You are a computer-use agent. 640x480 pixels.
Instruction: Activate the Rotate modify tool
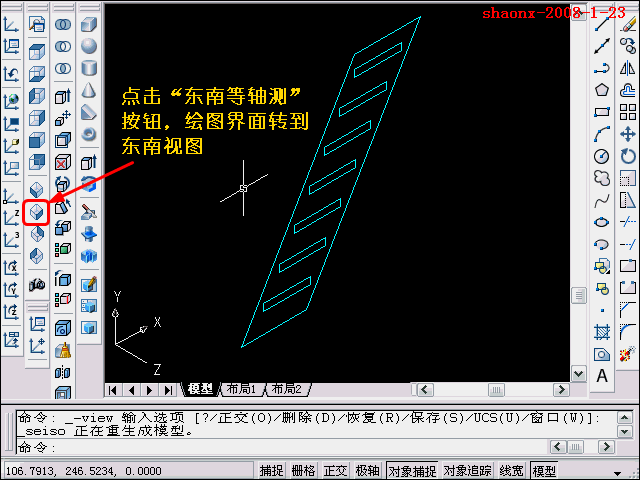coord(628,156)
